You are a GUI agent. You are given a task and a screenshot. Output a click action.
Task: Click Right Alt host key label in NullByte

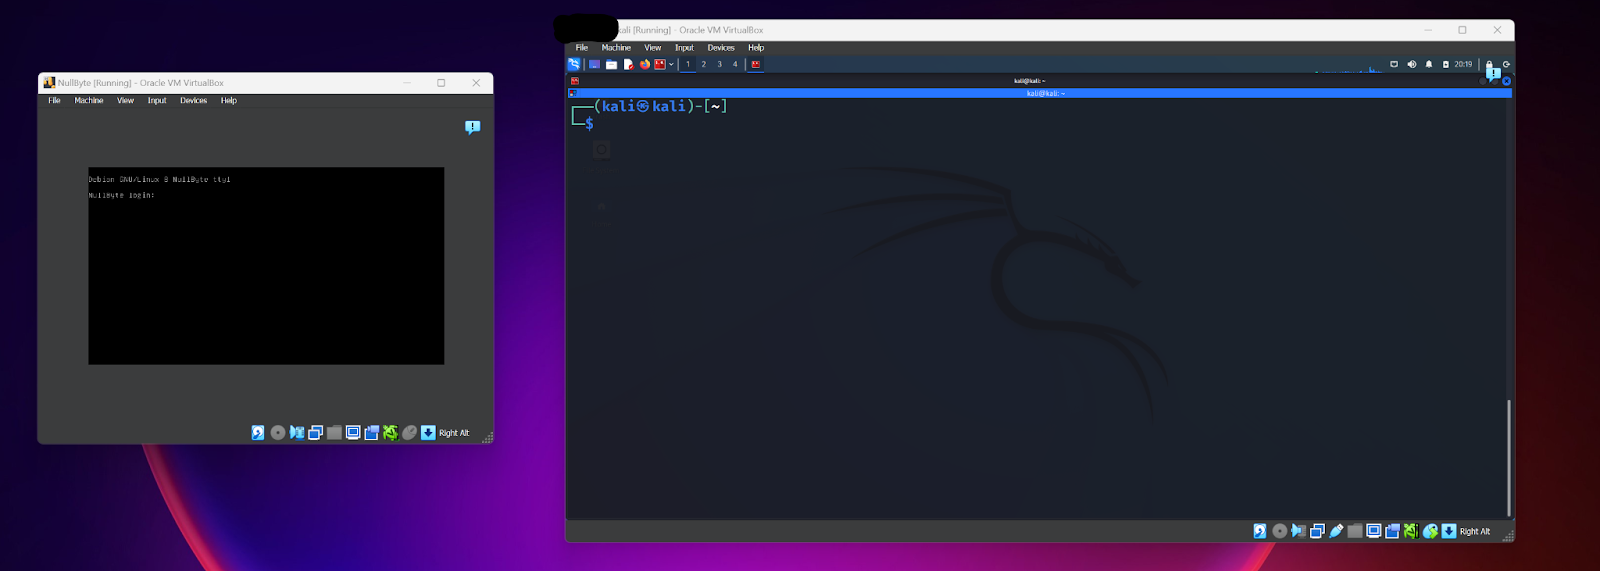click(454, 433)
